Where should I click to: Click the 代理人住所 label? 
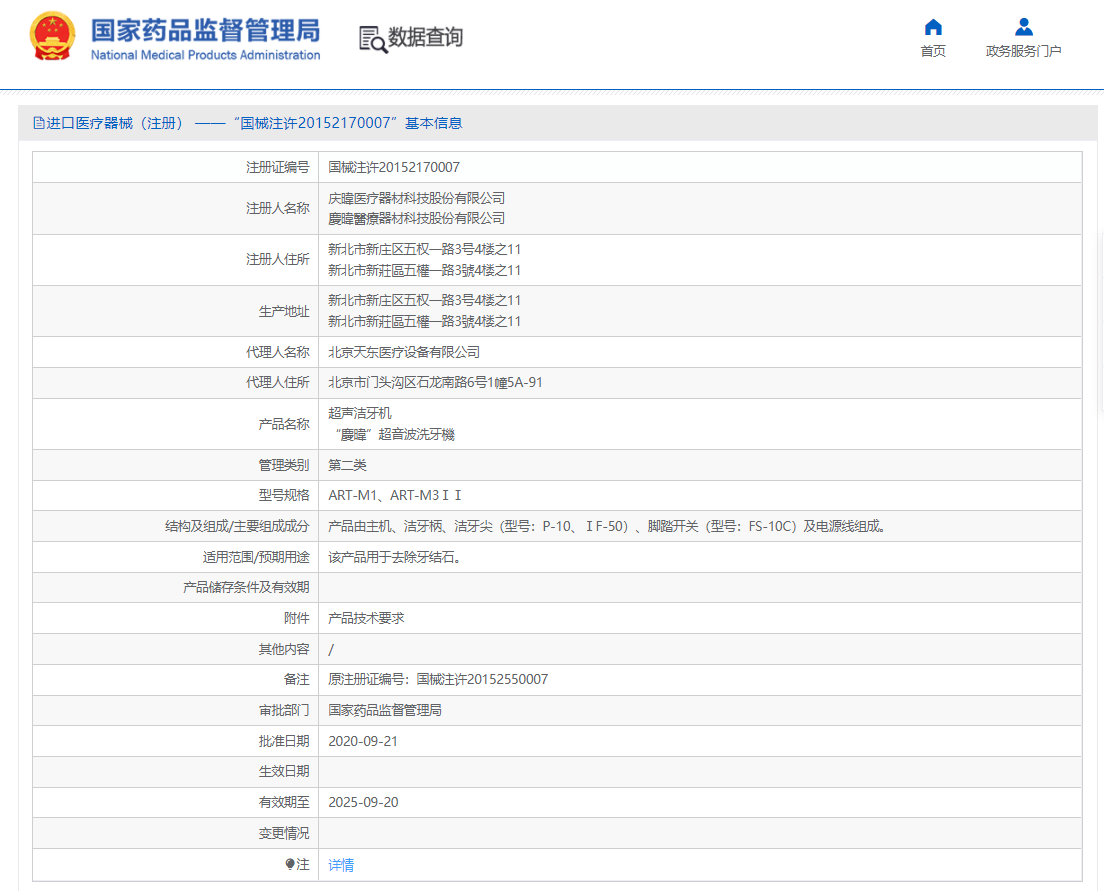coord(278,382)
